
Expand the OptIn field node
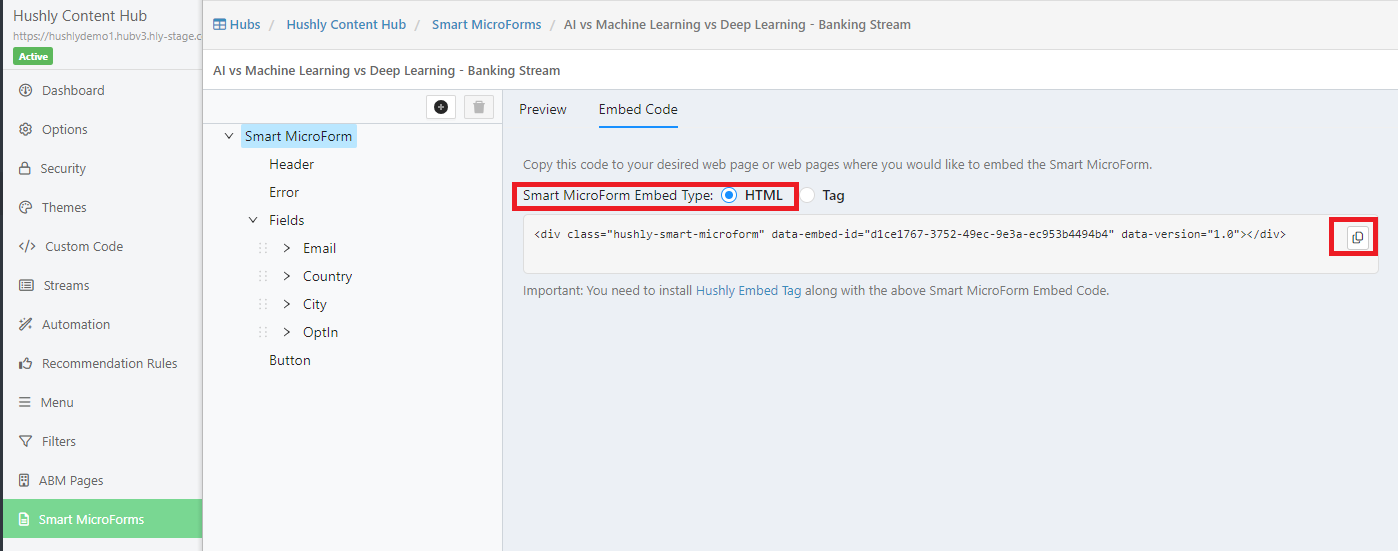(x=287, y=332)
